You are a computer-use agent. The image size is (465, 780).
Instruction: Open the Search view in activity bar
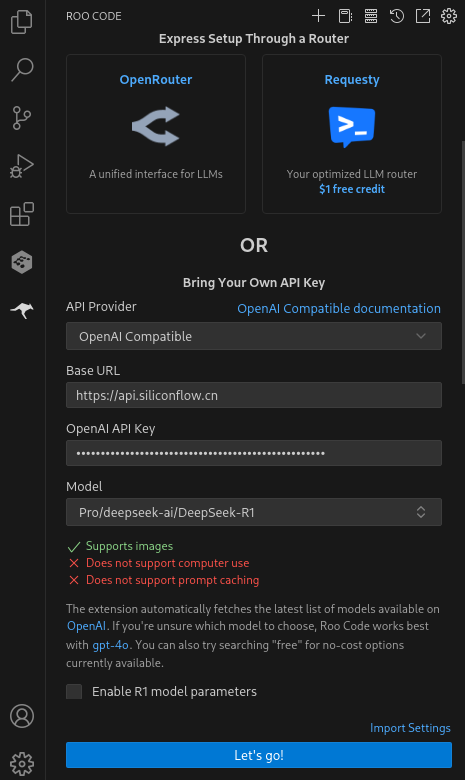pos(22,70)
